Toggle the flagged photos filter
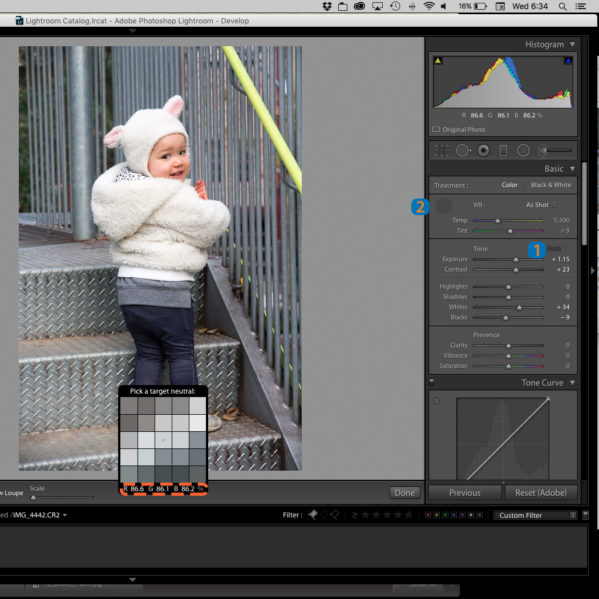599x599 pixels. point(313,515)
